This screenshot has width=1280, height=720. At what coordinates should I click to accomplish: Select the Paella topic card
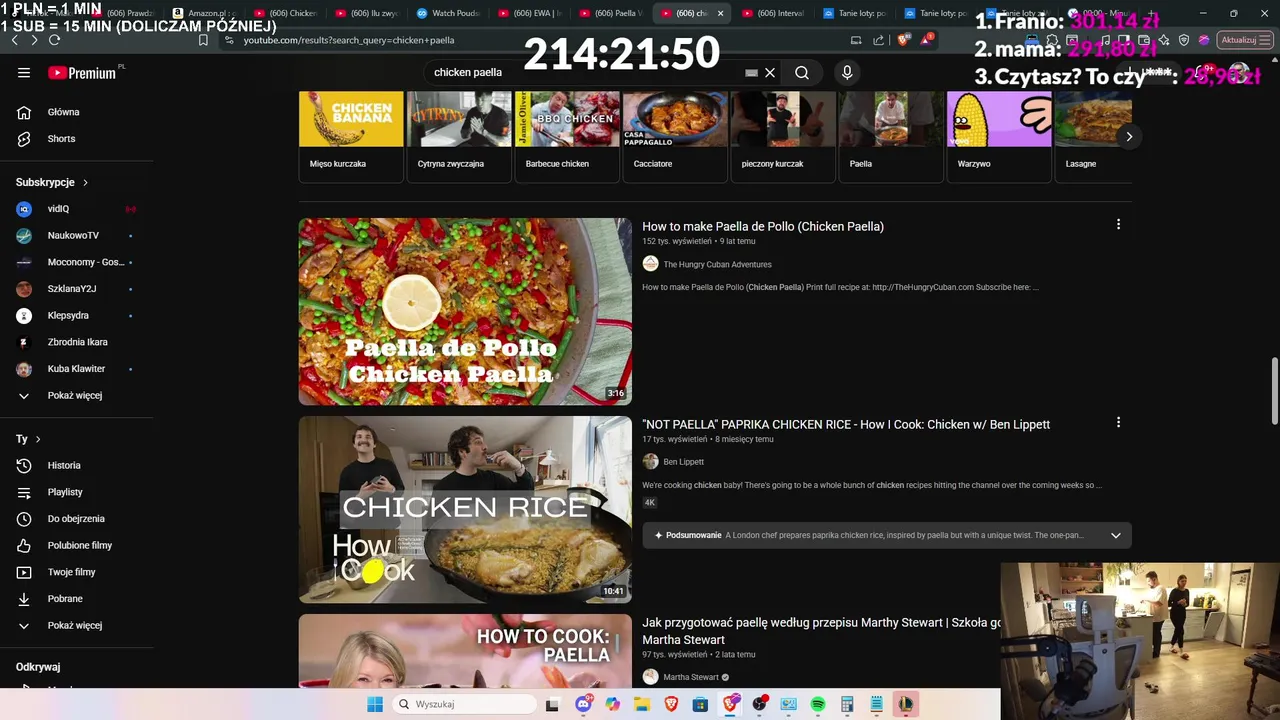(891, 136)
